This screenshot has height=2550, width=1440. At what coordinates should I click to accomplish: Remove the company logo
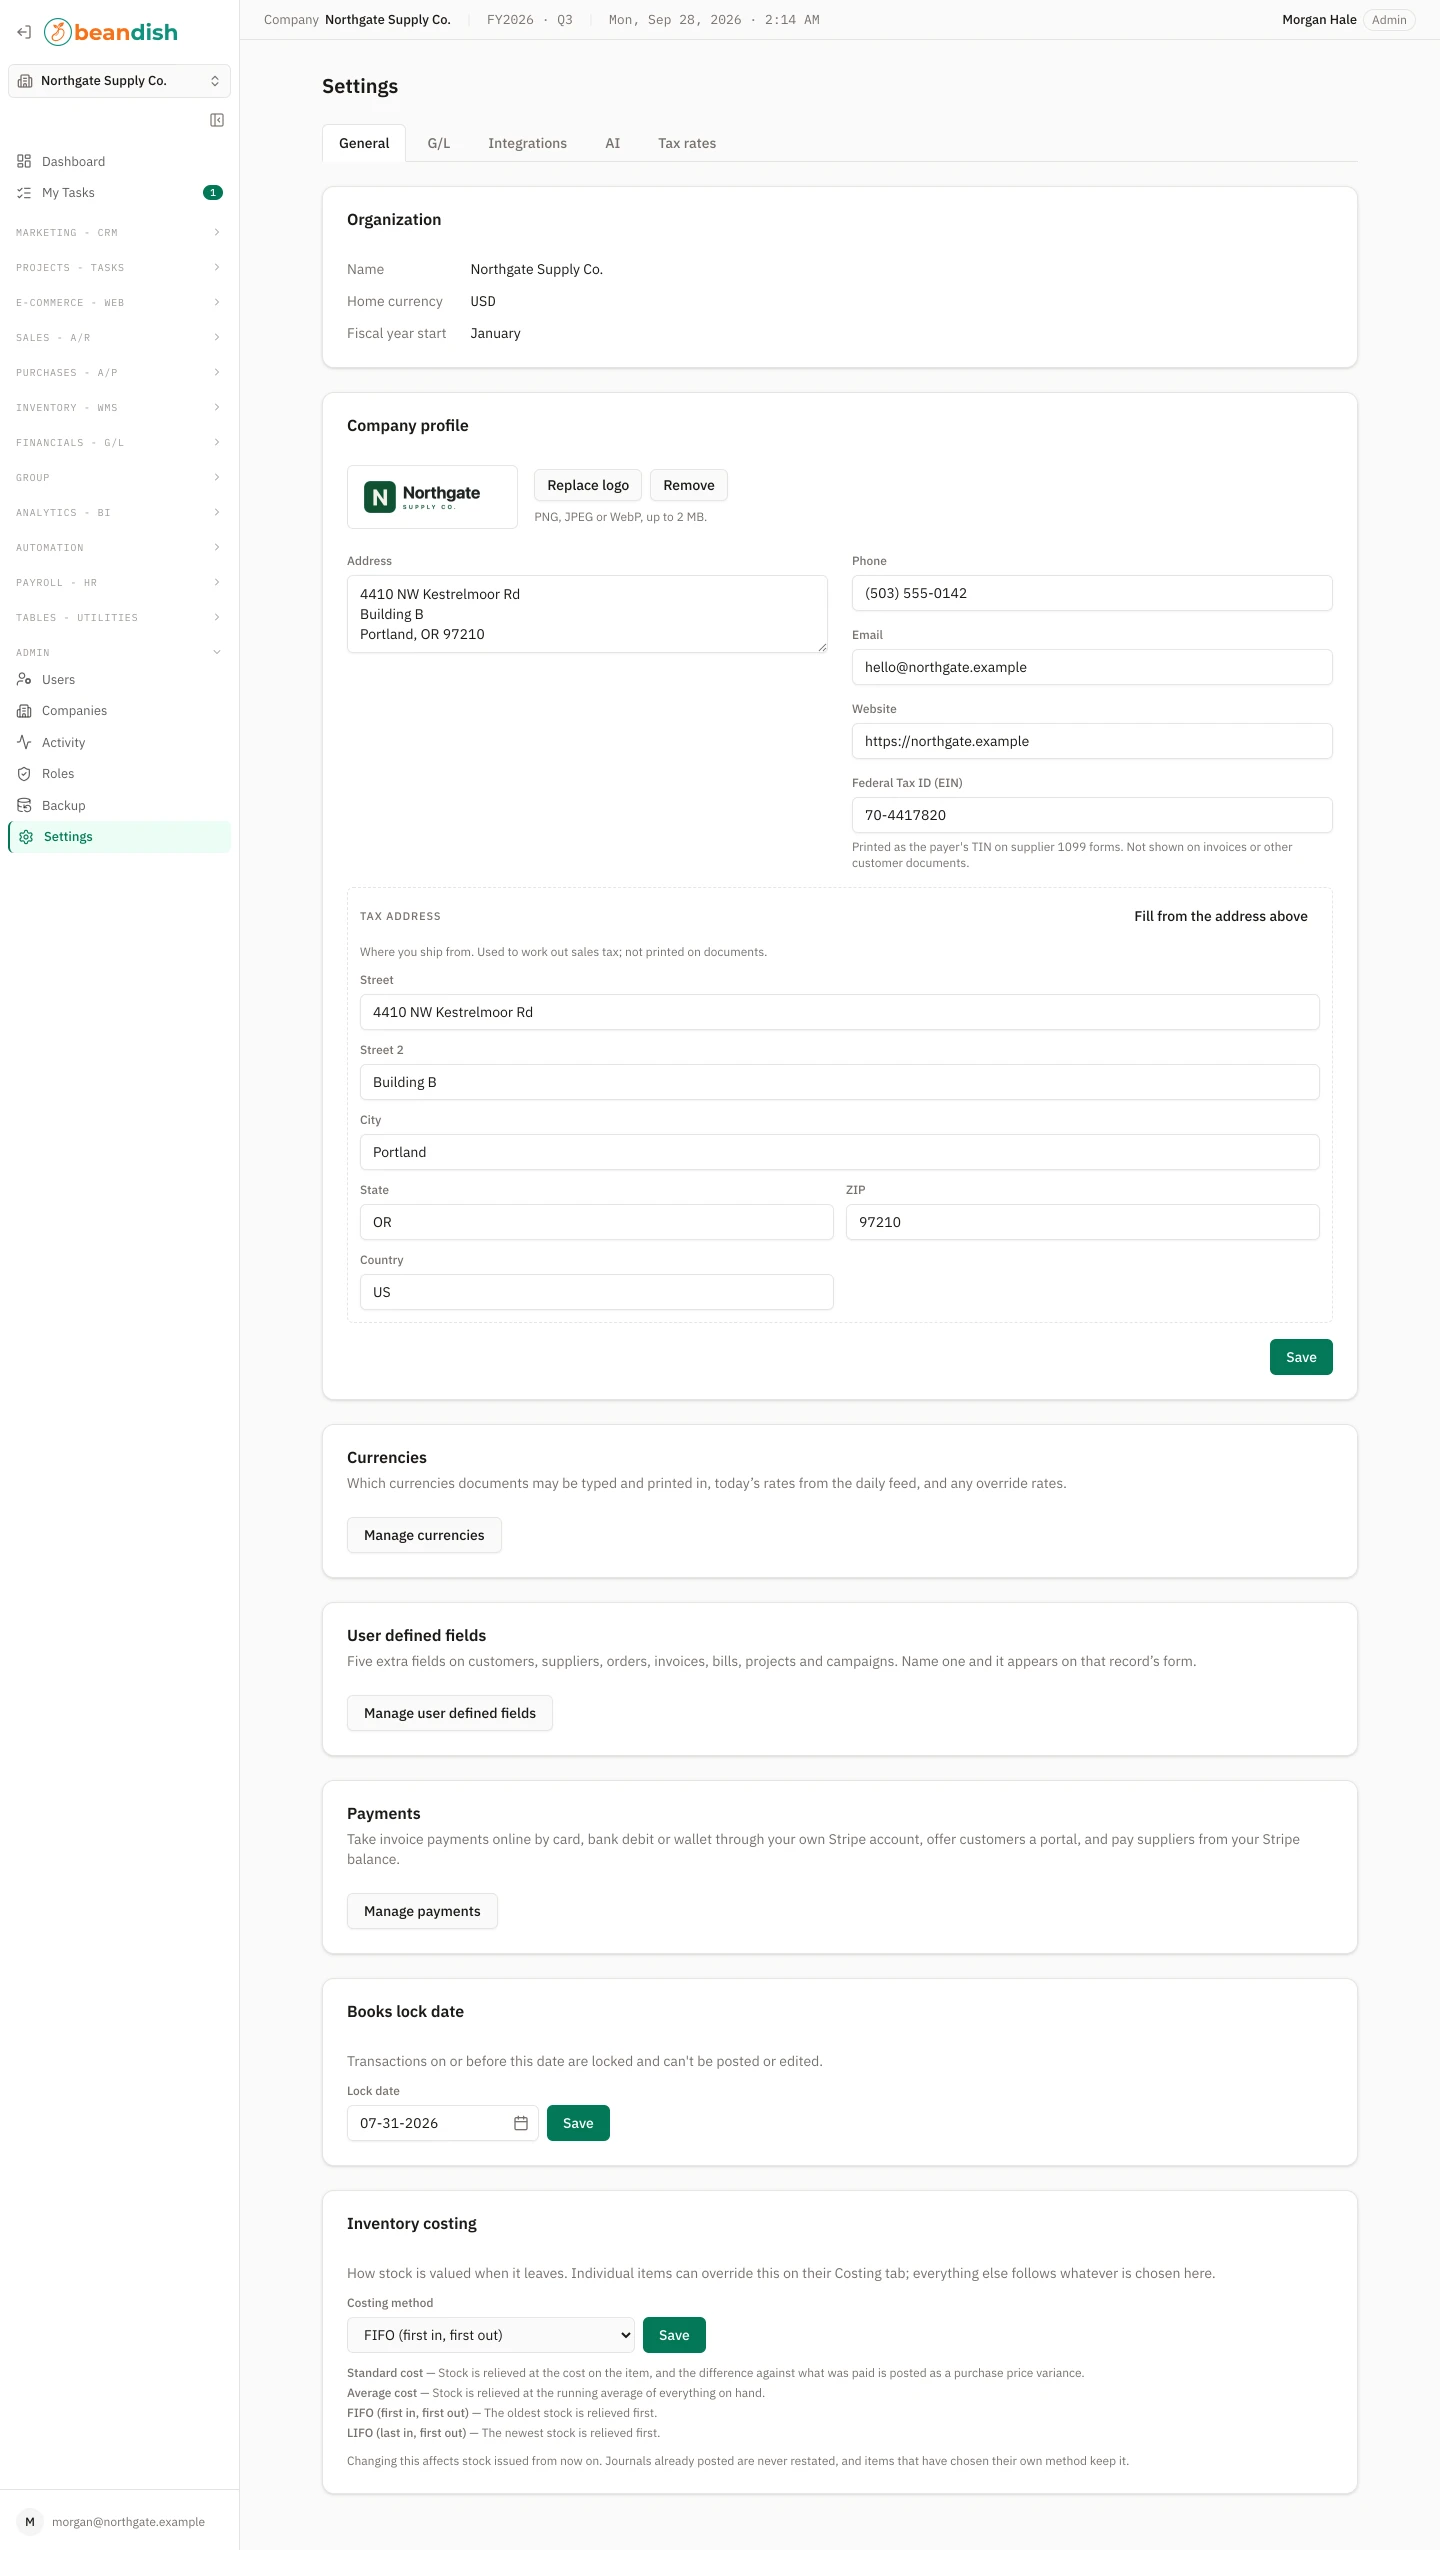[689, 485]
